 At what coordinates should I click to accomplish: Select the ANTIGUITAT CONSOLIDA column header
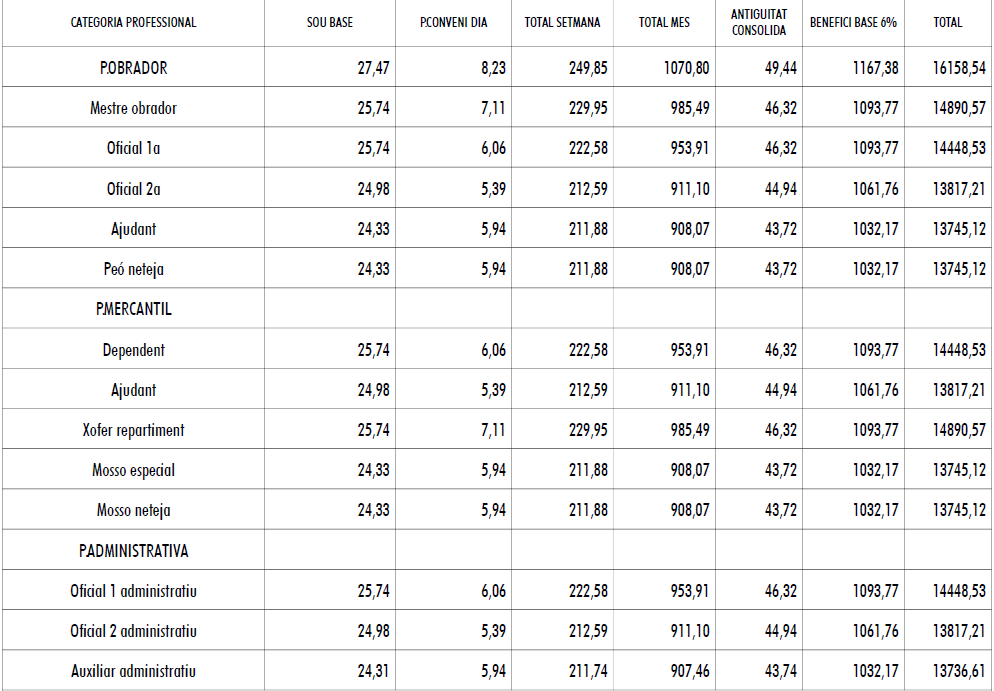tap(759, 22)
